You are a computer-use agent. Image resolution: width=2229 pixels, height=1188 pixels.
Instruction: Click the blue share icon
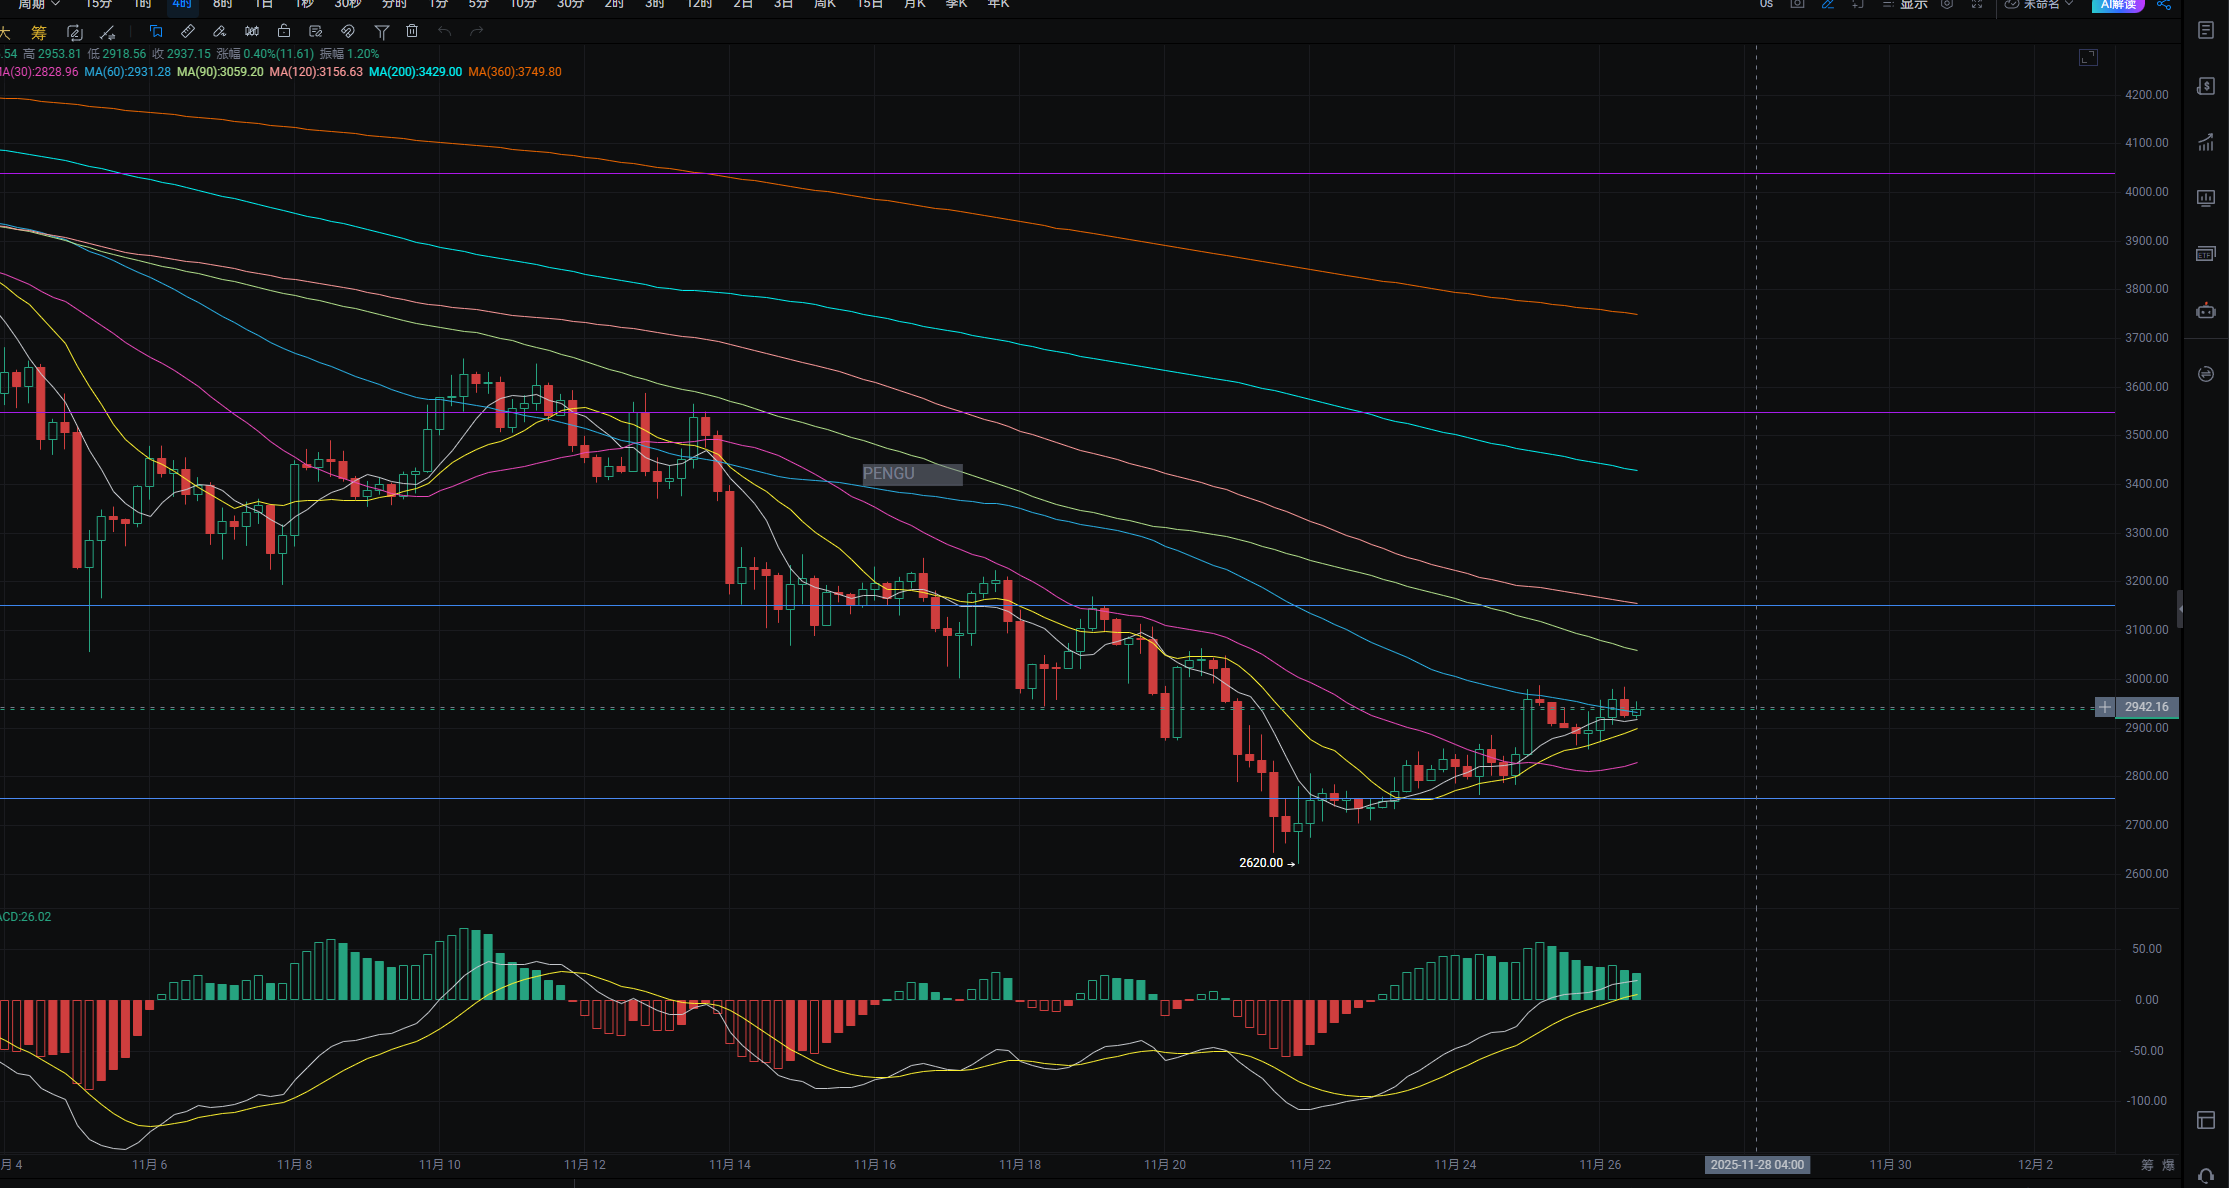tap(2163, 5)
